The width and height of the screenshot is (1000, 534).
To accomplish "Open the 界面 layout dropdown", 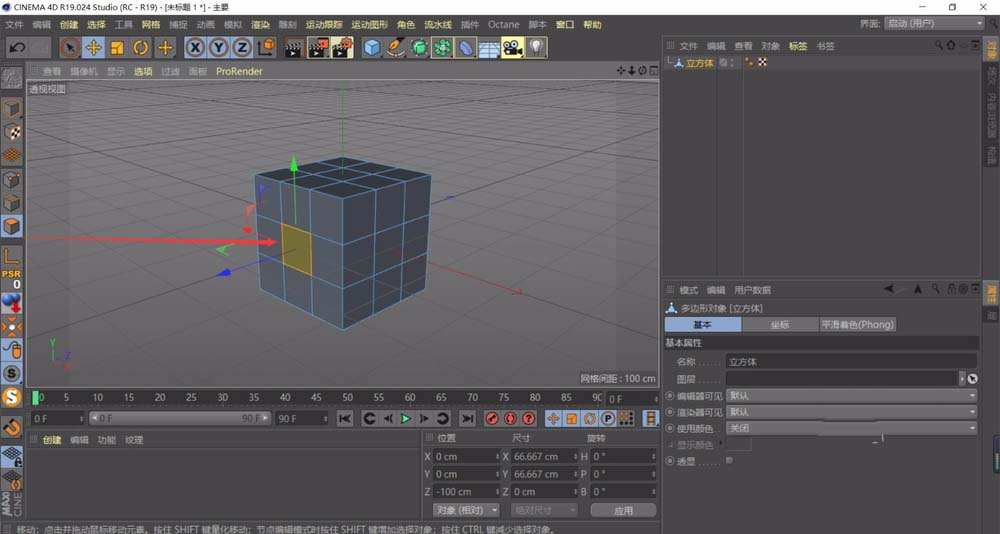I will pyautogui.click(x=934, y=23).
